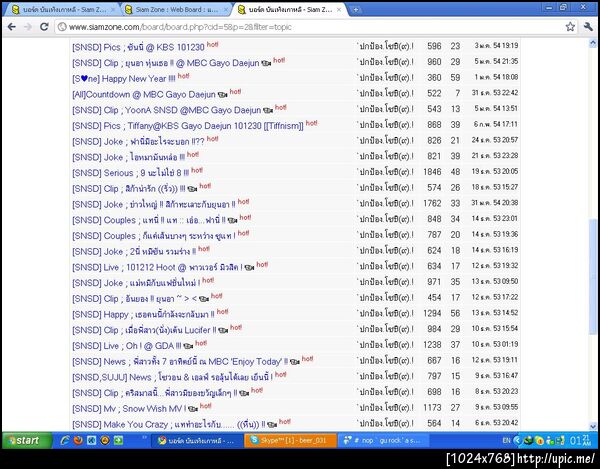Viewport: 600px width, 469px height.
Task: Select the active third Siam Zone tab
Action: pyautogui.click(x=287, y=10)
